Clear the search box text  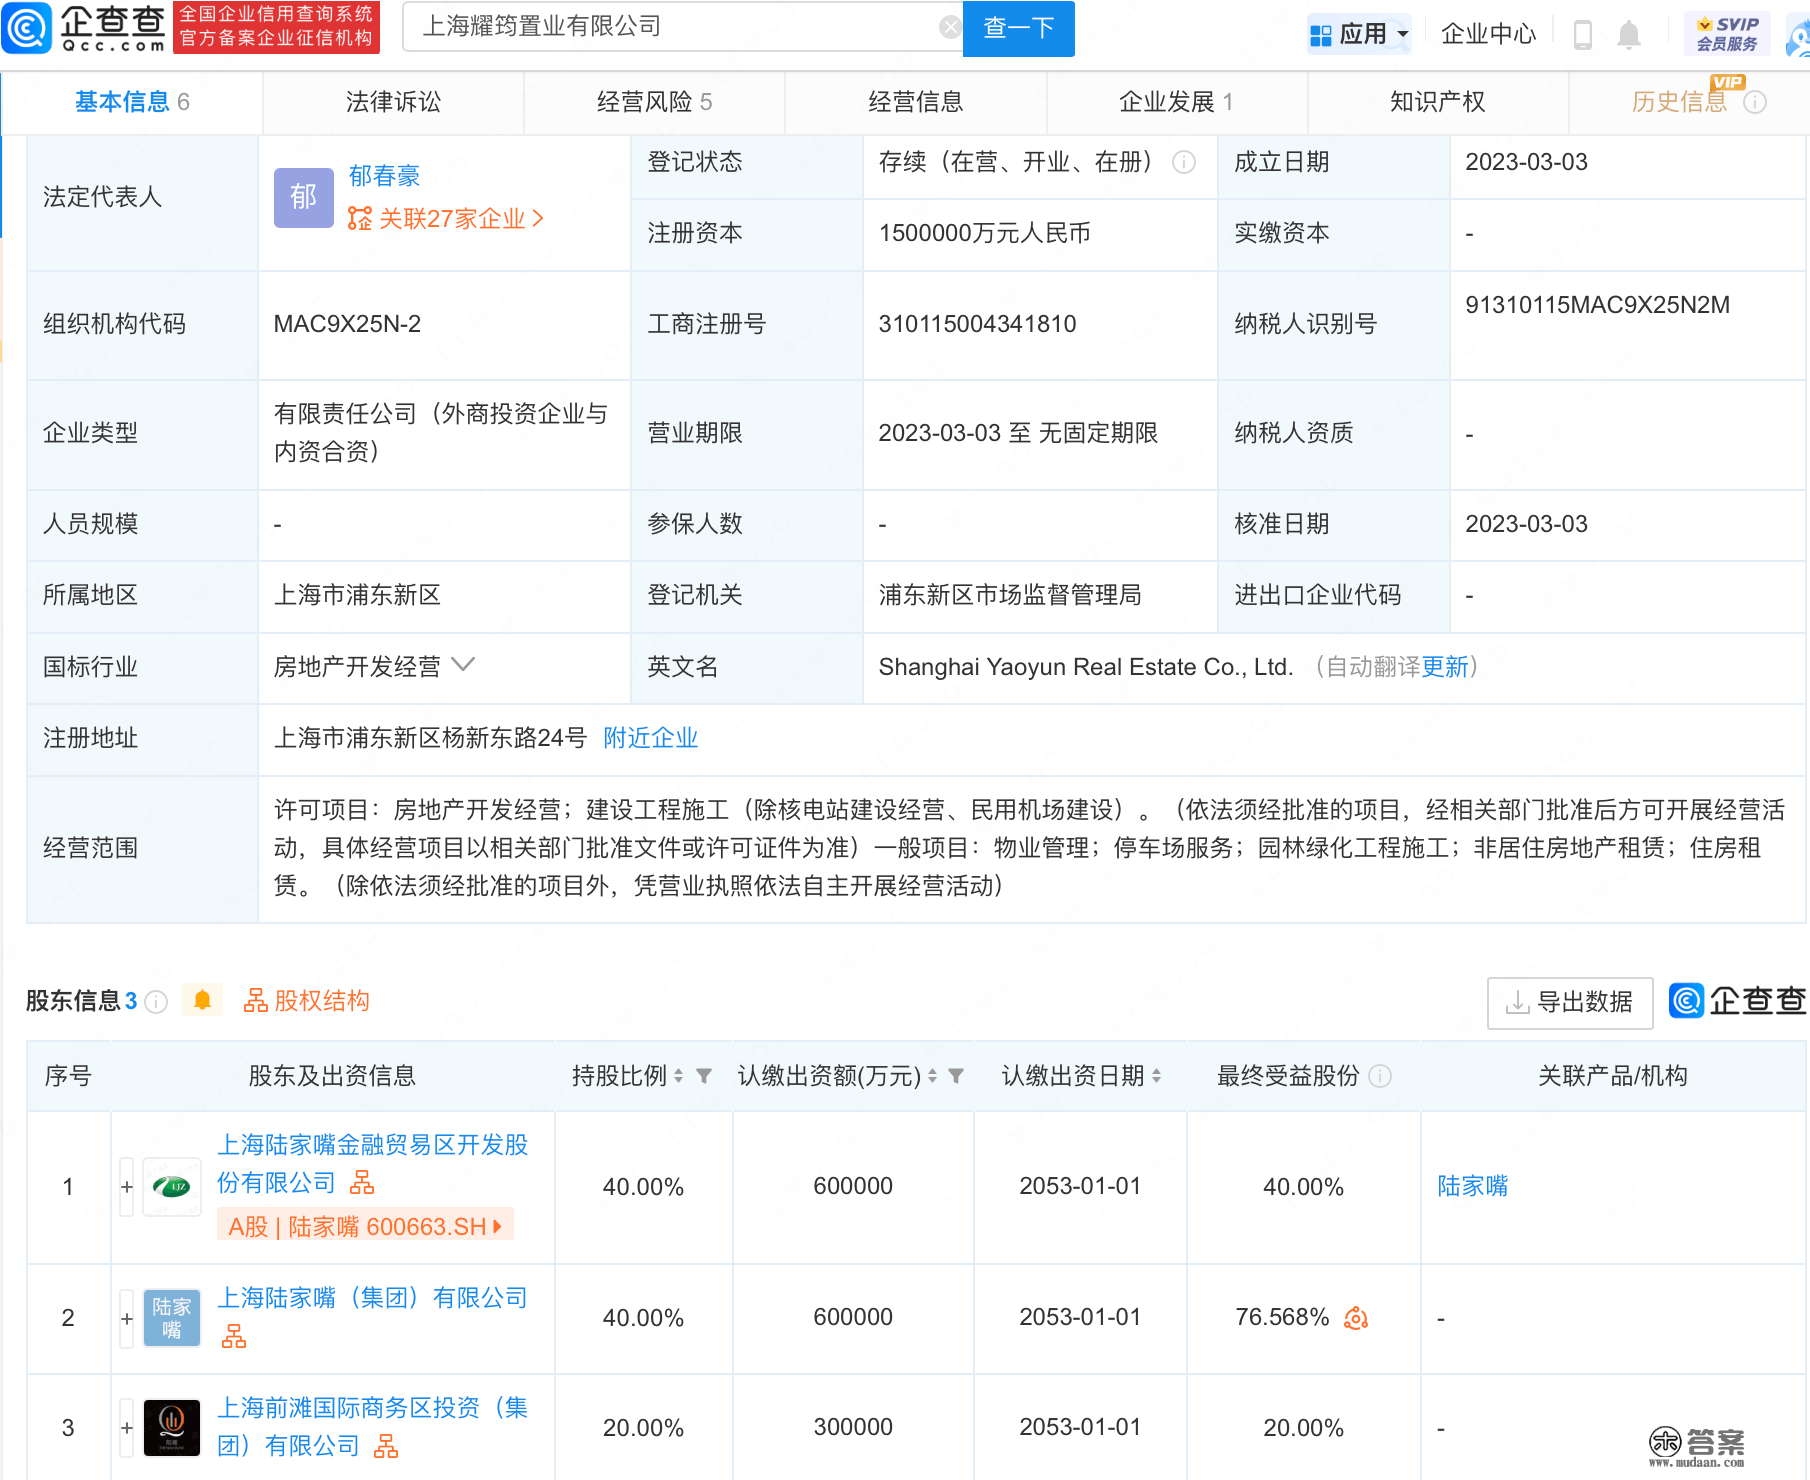(x=950, y=27)
